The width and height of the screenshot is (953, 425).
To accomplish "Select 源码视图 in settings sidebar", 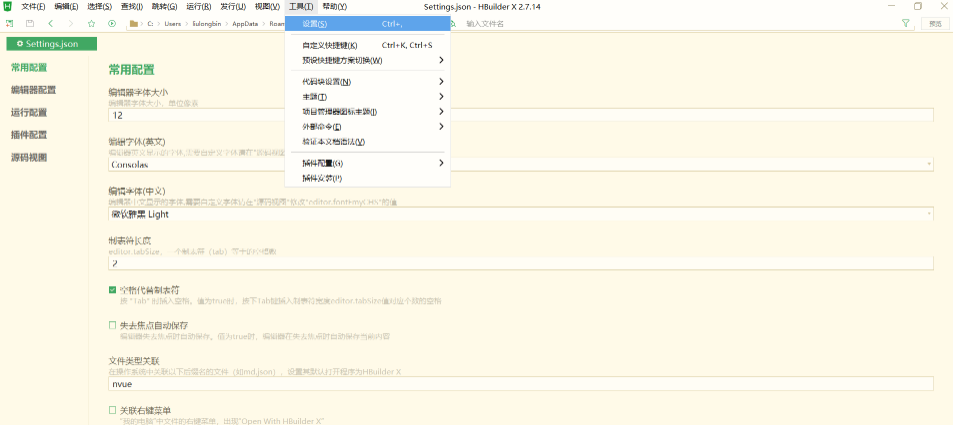I will tap(29, 157).
